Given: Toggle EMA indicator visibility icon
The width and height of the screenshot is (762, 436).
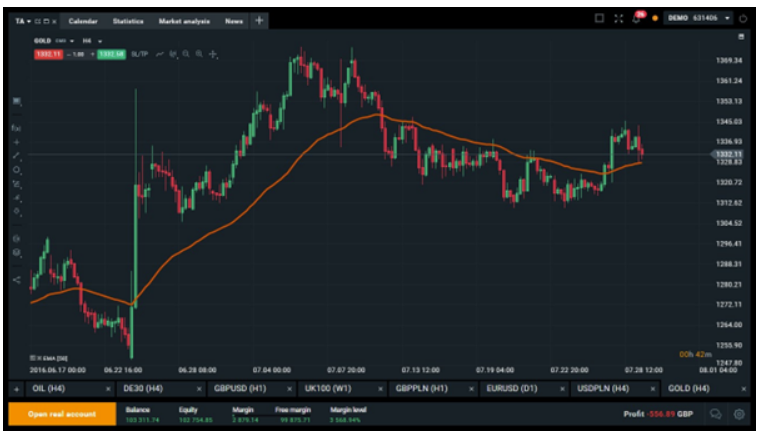Looking at the screenshot, I should pos(33,358).
